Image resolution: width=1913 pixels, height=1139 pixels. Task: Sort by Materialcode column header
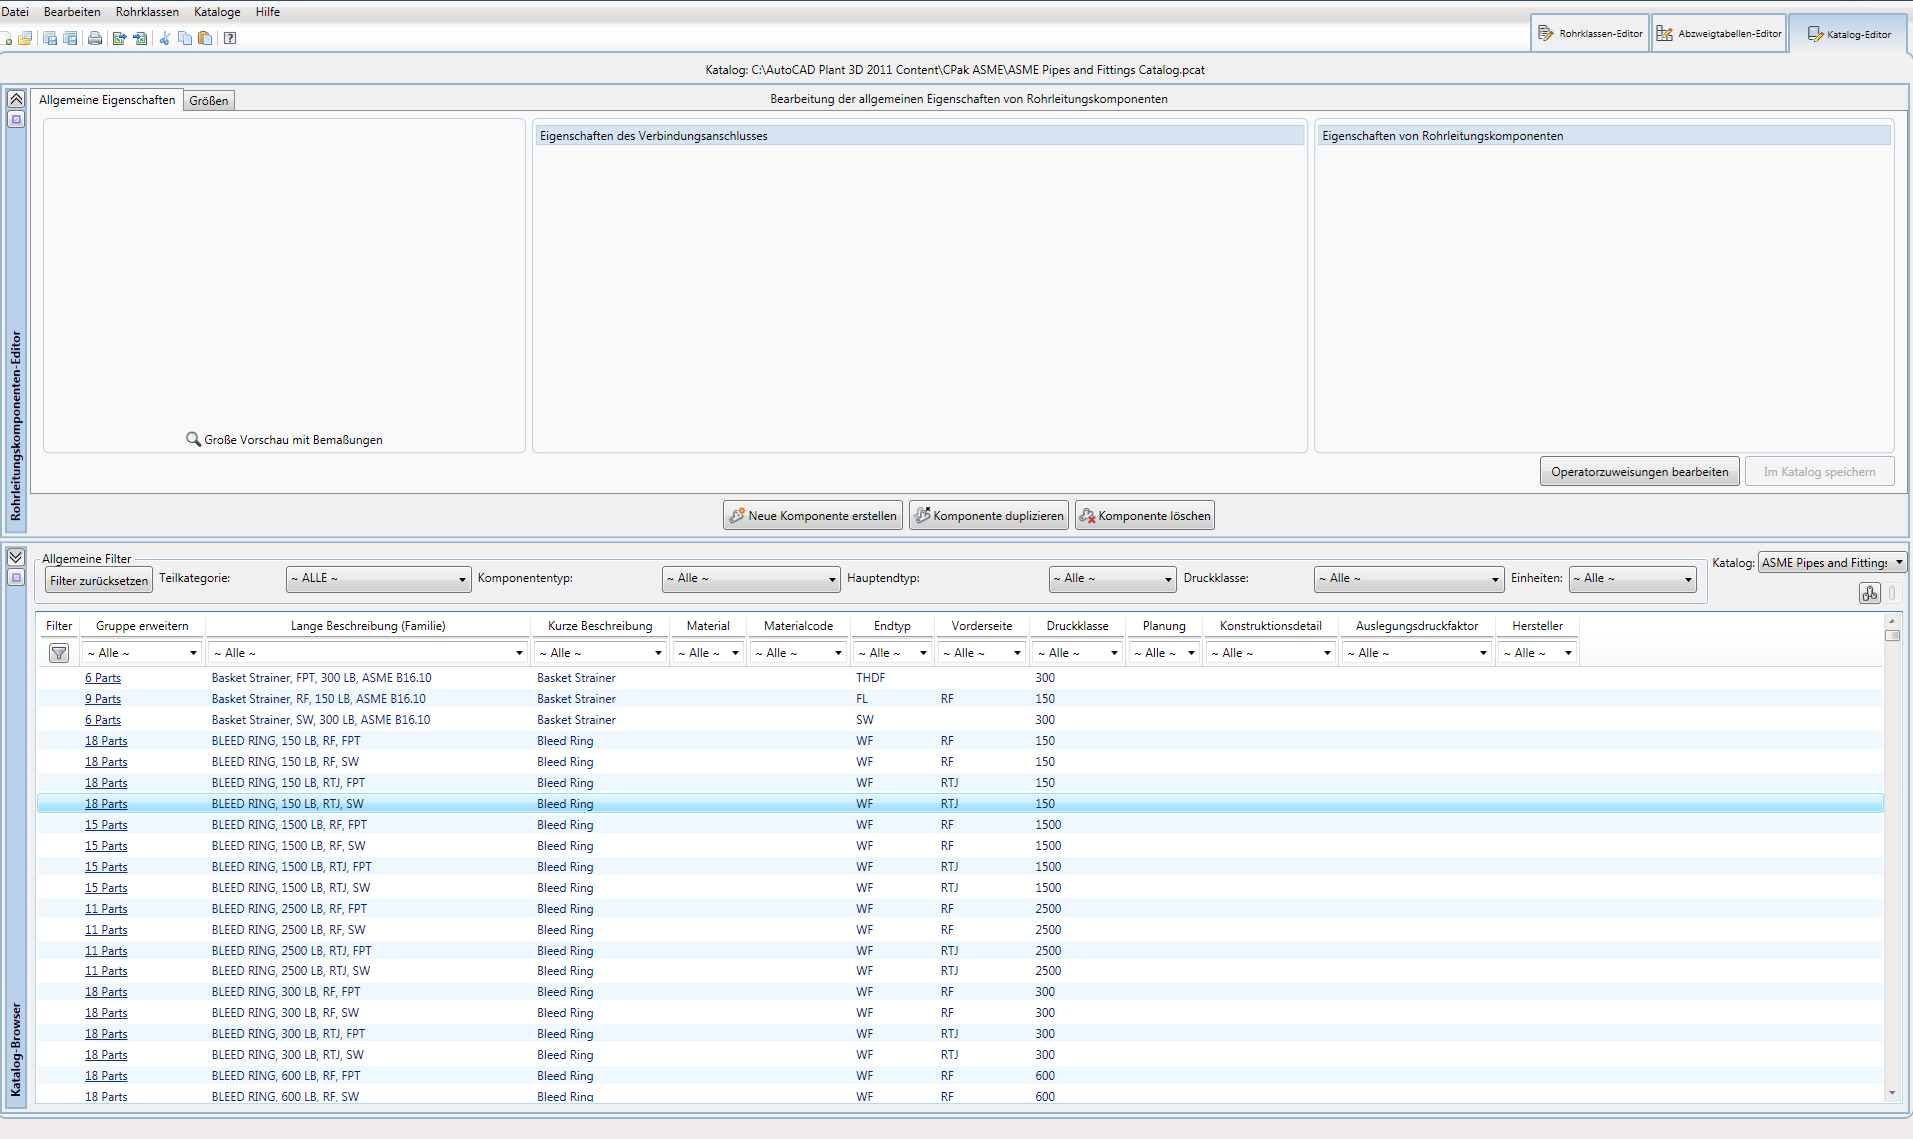click(x=798, y=626)
